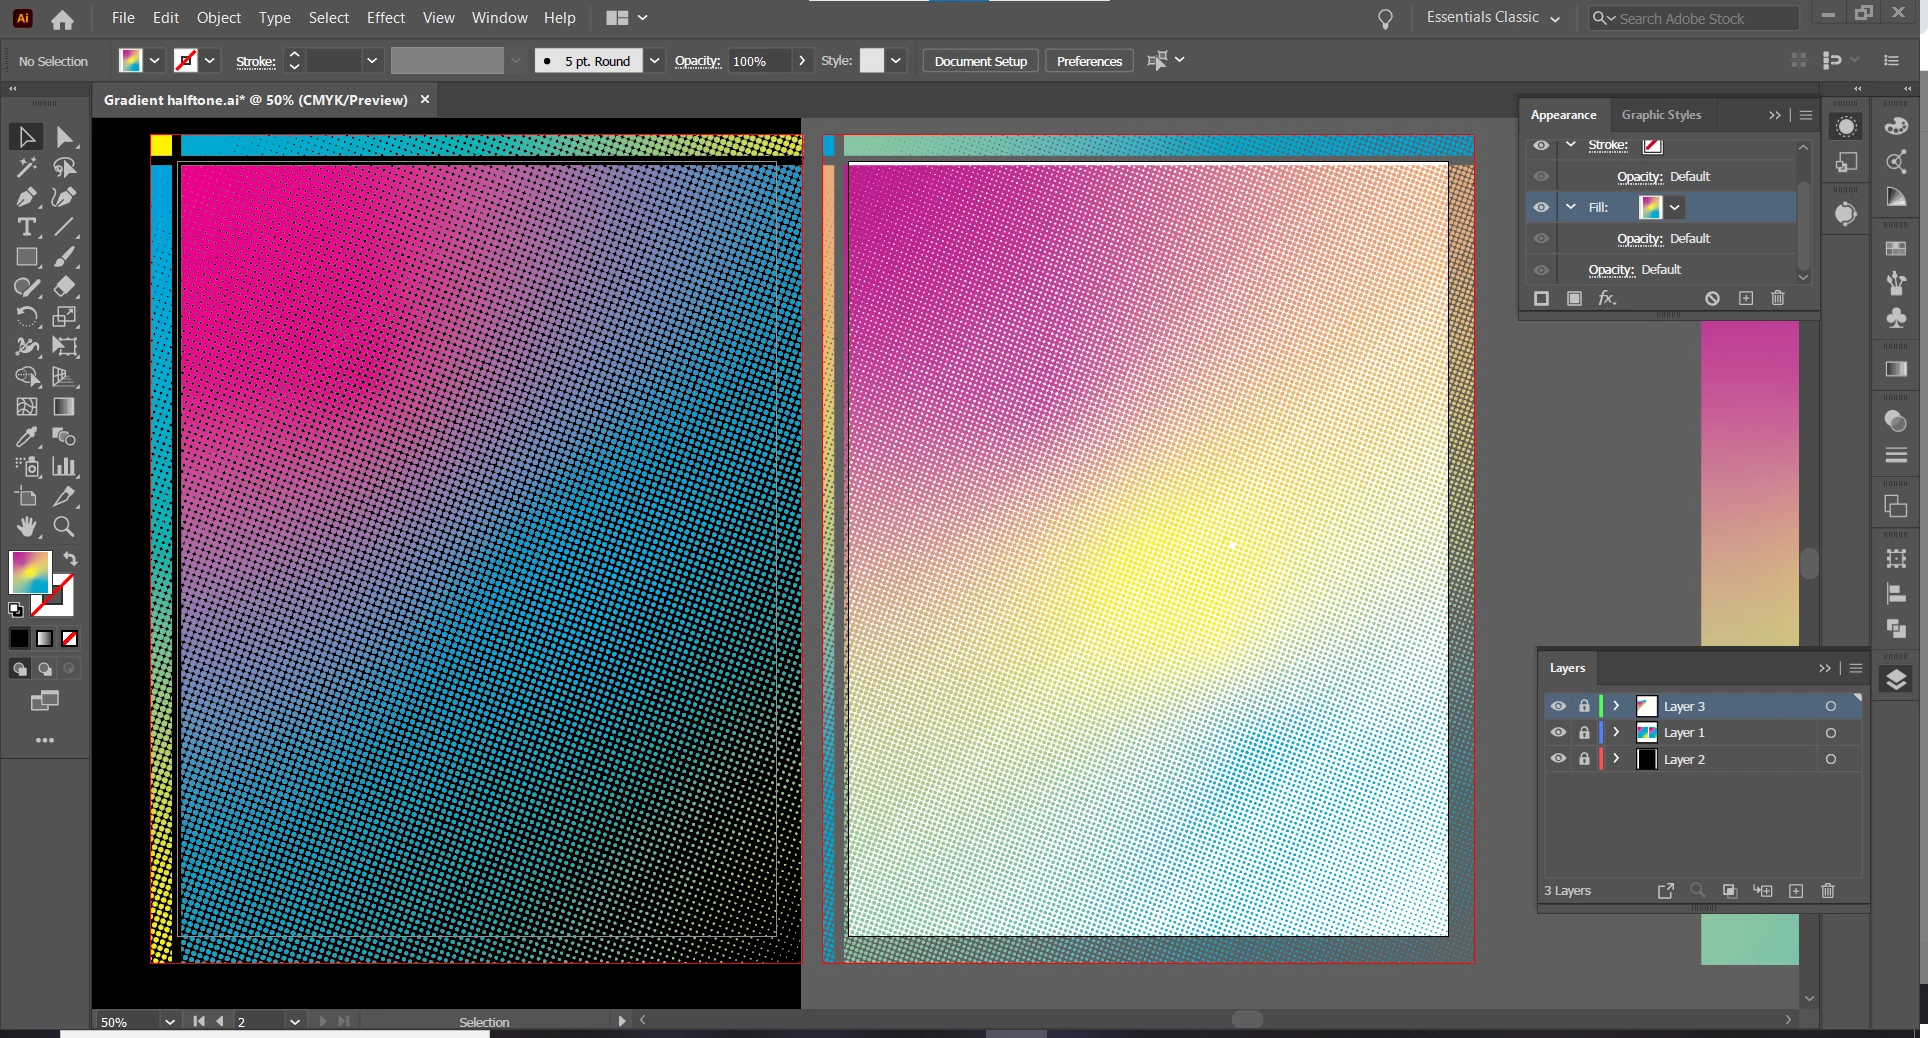The height and width of the screenshot is (1038, 1928).
Task: Select the Eyedropper tool
Action: click(26, 437)
